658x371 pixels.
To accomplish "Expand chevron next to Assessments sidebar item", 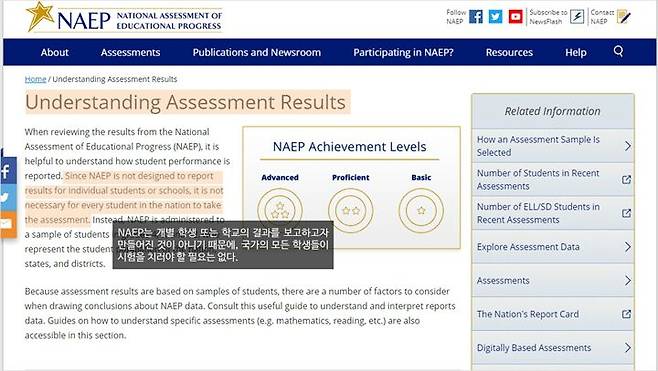I will (627, 280).
